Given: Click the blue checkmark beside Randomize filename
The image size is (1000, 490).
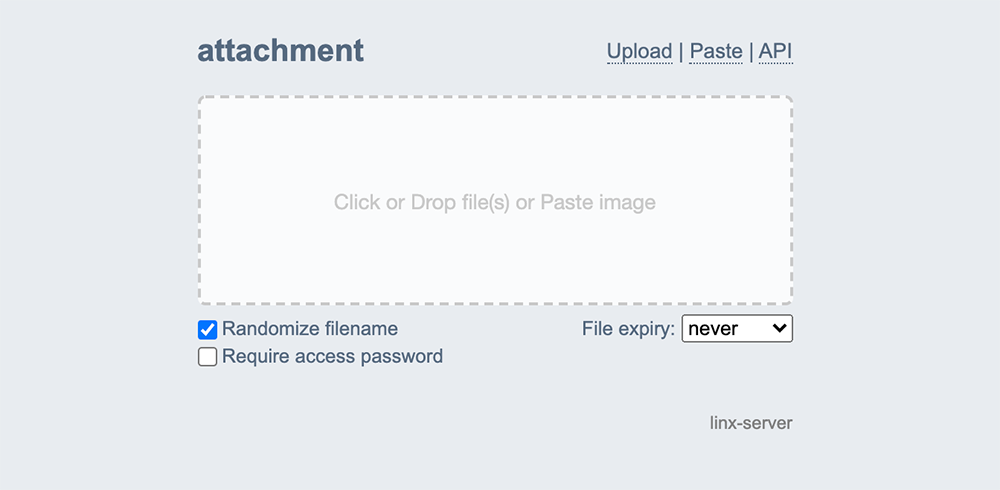Looking at the screenshot, I should [x=208, y=329].
